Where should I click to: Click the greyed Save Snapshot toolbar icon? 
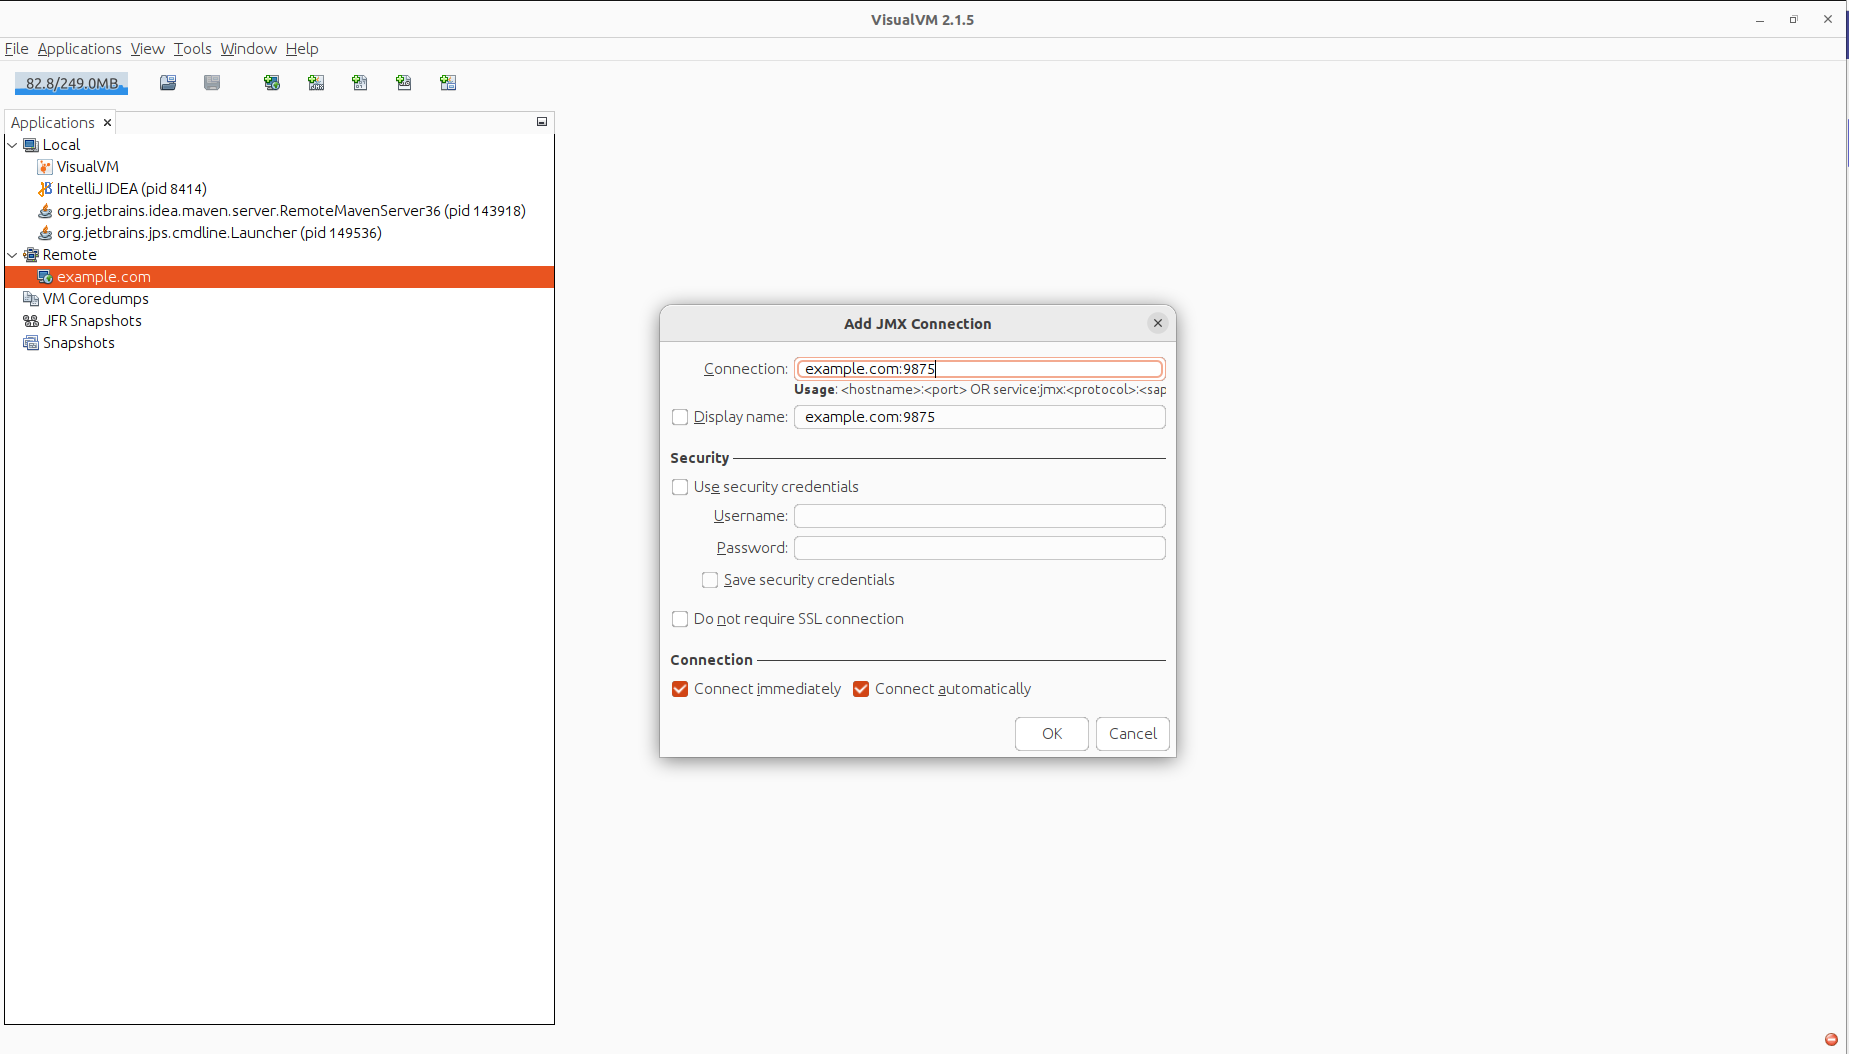click(212, 83)
